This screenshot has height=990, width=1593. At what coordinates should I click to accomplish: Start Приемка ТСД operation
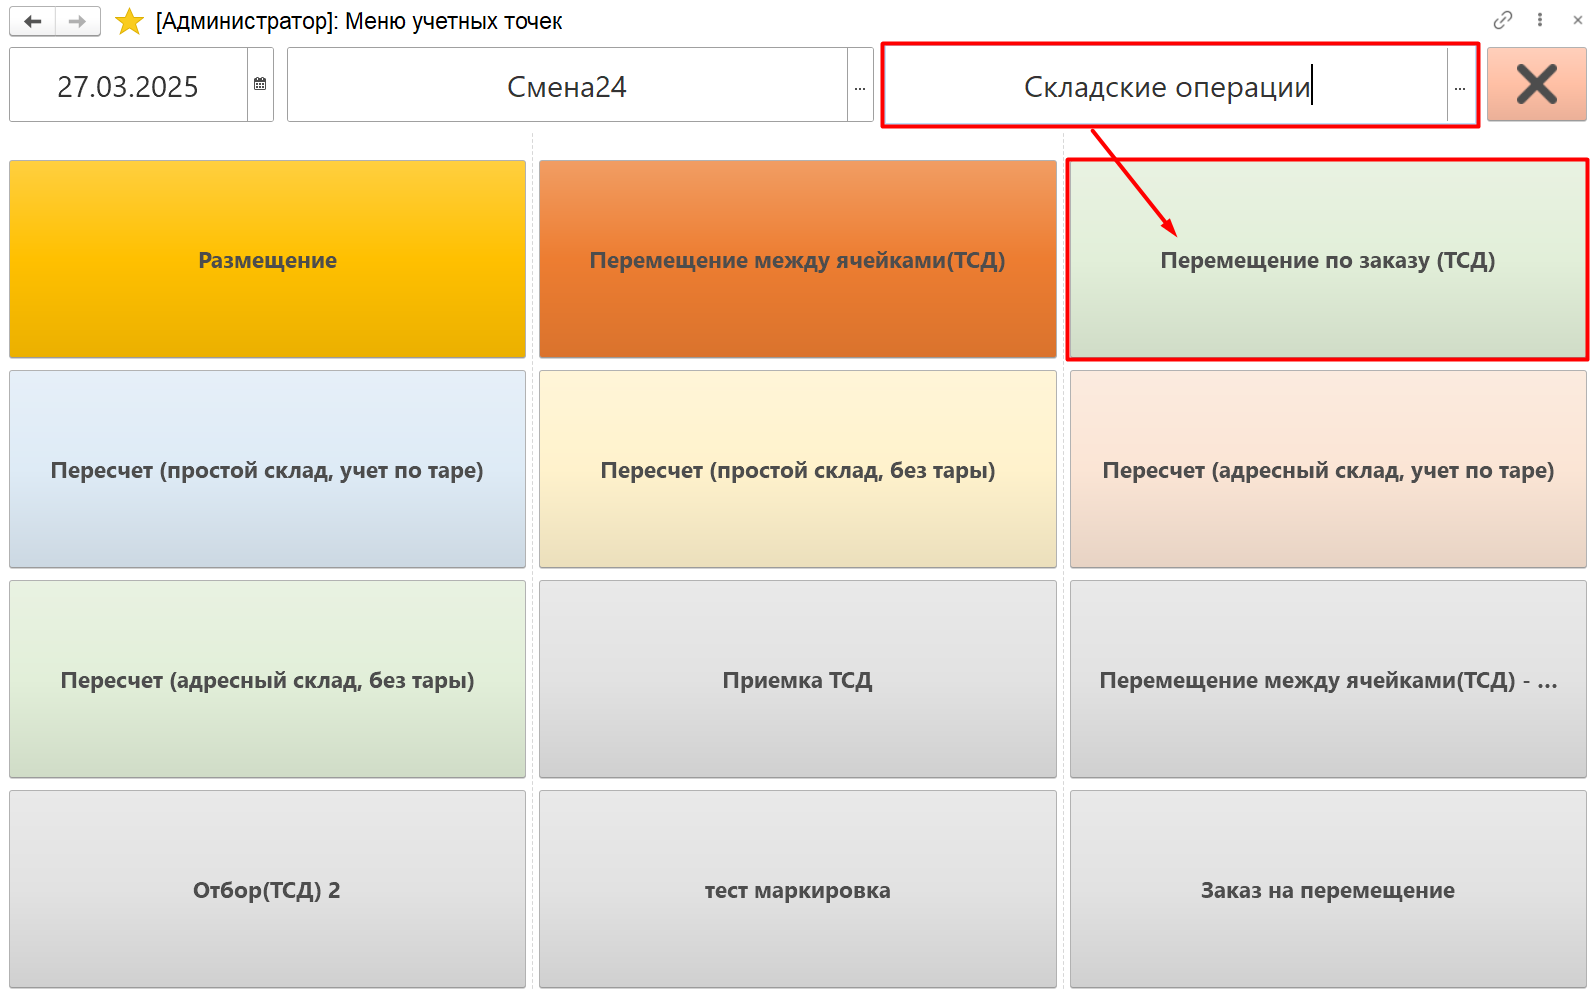[x=797, y=680]
